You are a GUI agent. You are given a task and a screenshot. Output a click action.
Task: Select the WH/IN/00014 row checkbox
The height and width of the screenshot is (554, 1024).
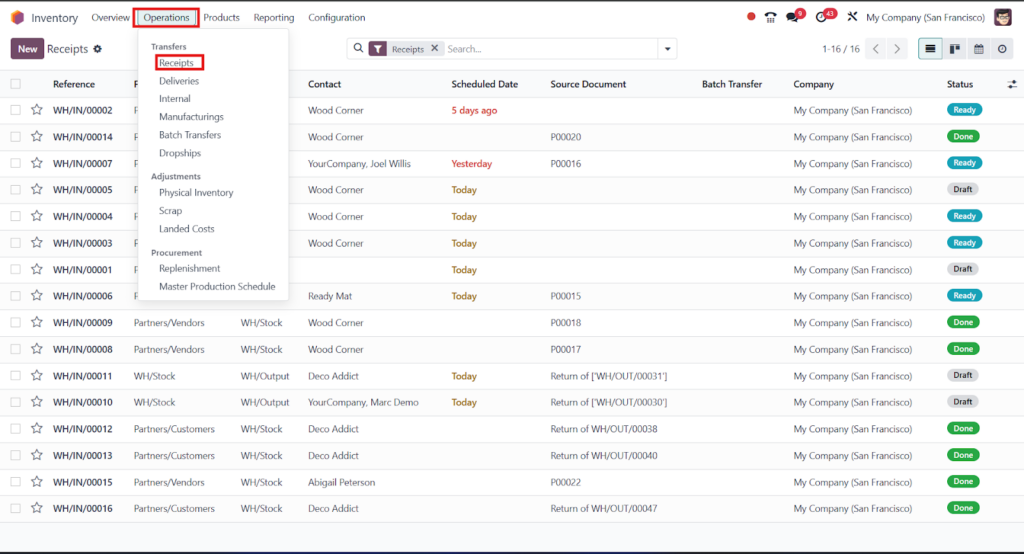tap(16, 137)
